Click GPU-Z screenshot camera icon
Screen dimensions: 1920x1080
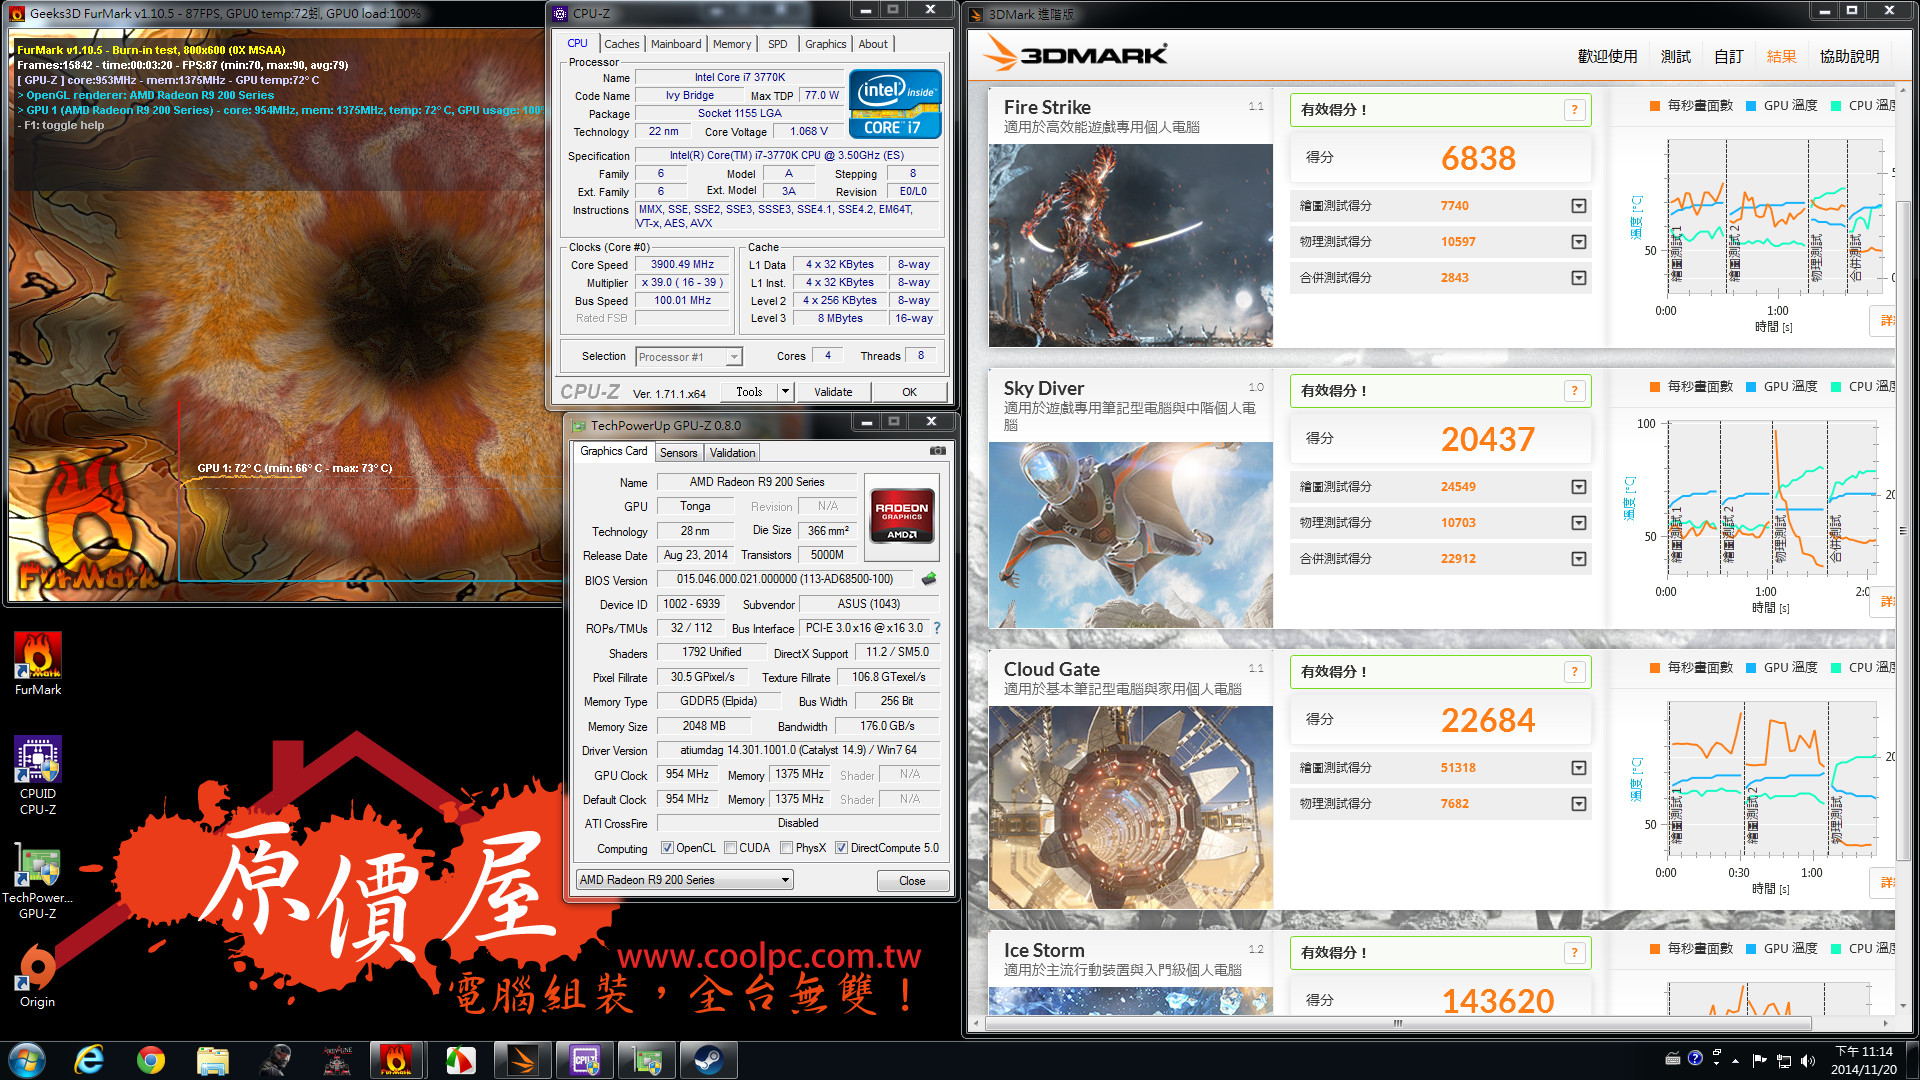(x=937, y=451)
